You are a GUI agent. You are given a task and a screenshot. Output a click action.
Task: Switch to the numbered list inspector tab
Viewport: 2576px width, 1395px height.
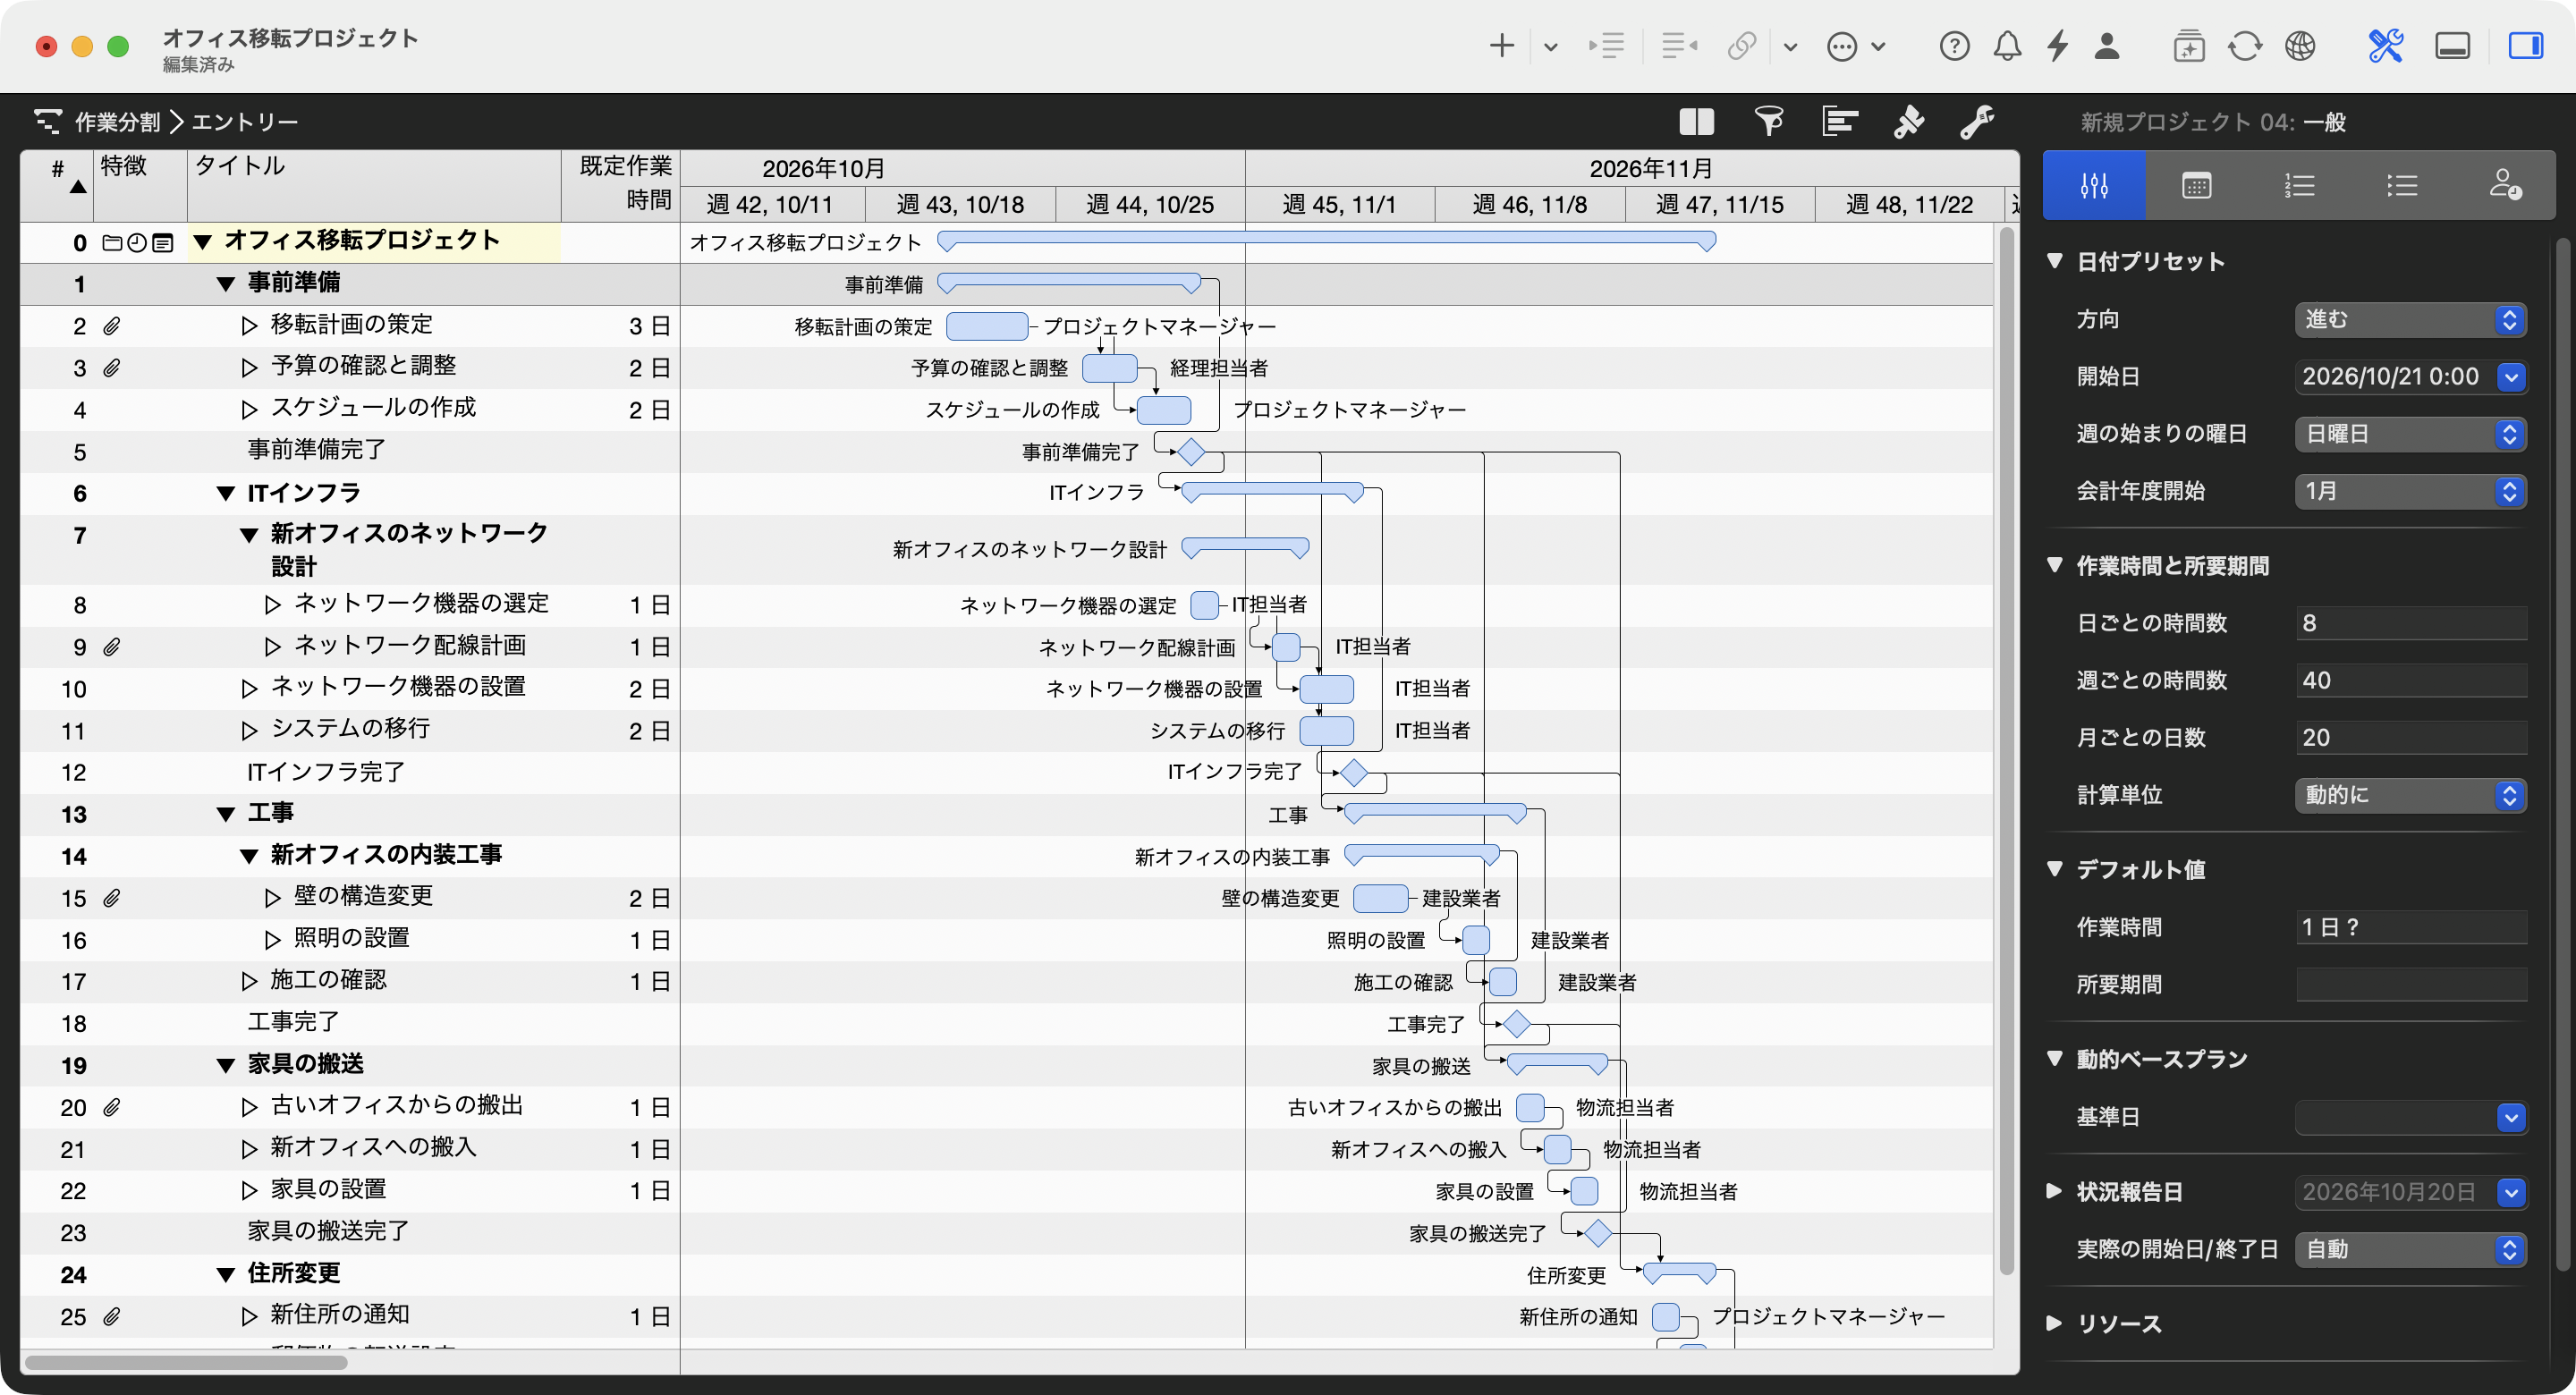[x=2299, y=186]
